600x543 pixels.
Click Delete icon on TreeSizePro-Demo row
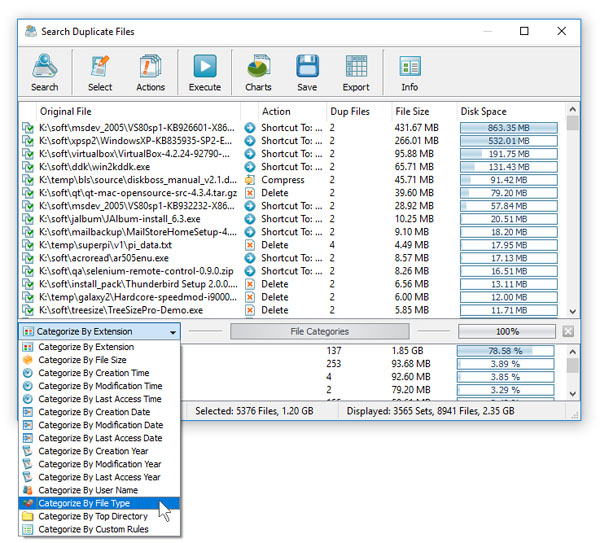pyautogui.click(x=250, y=310)
